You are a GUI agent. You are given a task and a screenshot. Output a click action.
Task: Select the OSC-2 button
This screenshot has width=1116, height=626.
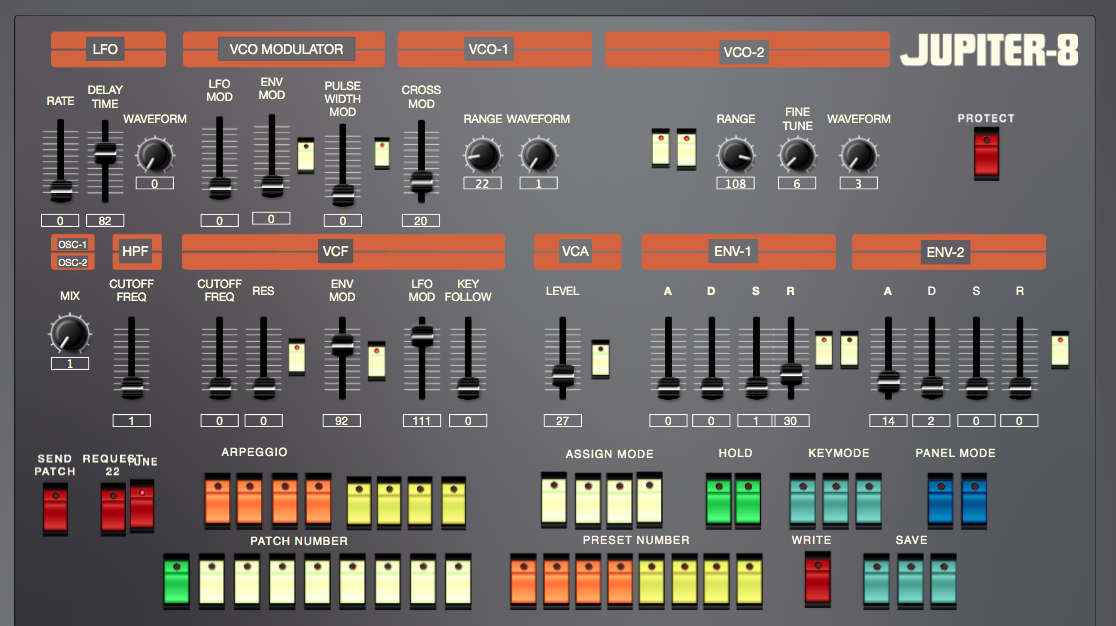pyautogui.click(x=73, y=262)
